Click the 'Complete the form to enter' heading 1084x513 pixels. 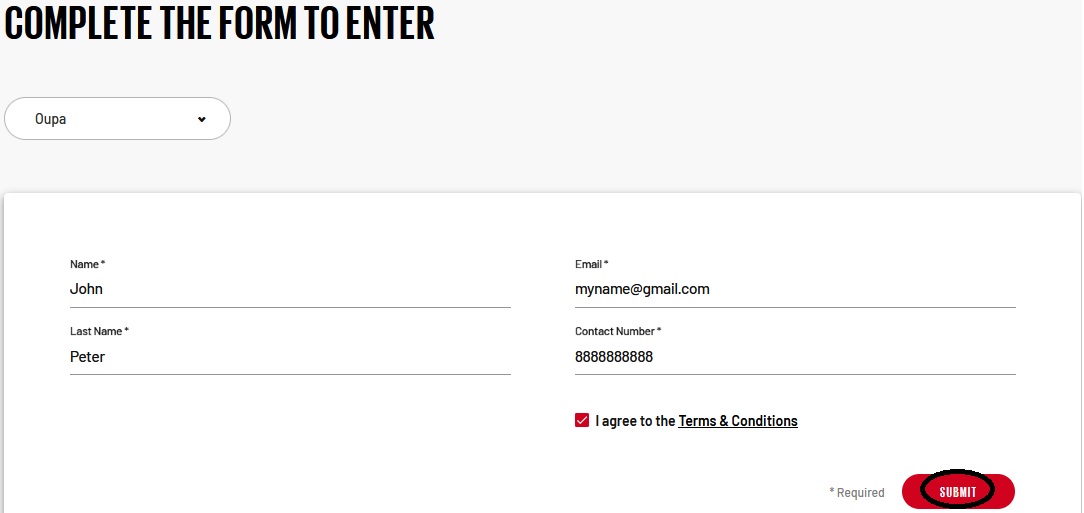(220, 24)
